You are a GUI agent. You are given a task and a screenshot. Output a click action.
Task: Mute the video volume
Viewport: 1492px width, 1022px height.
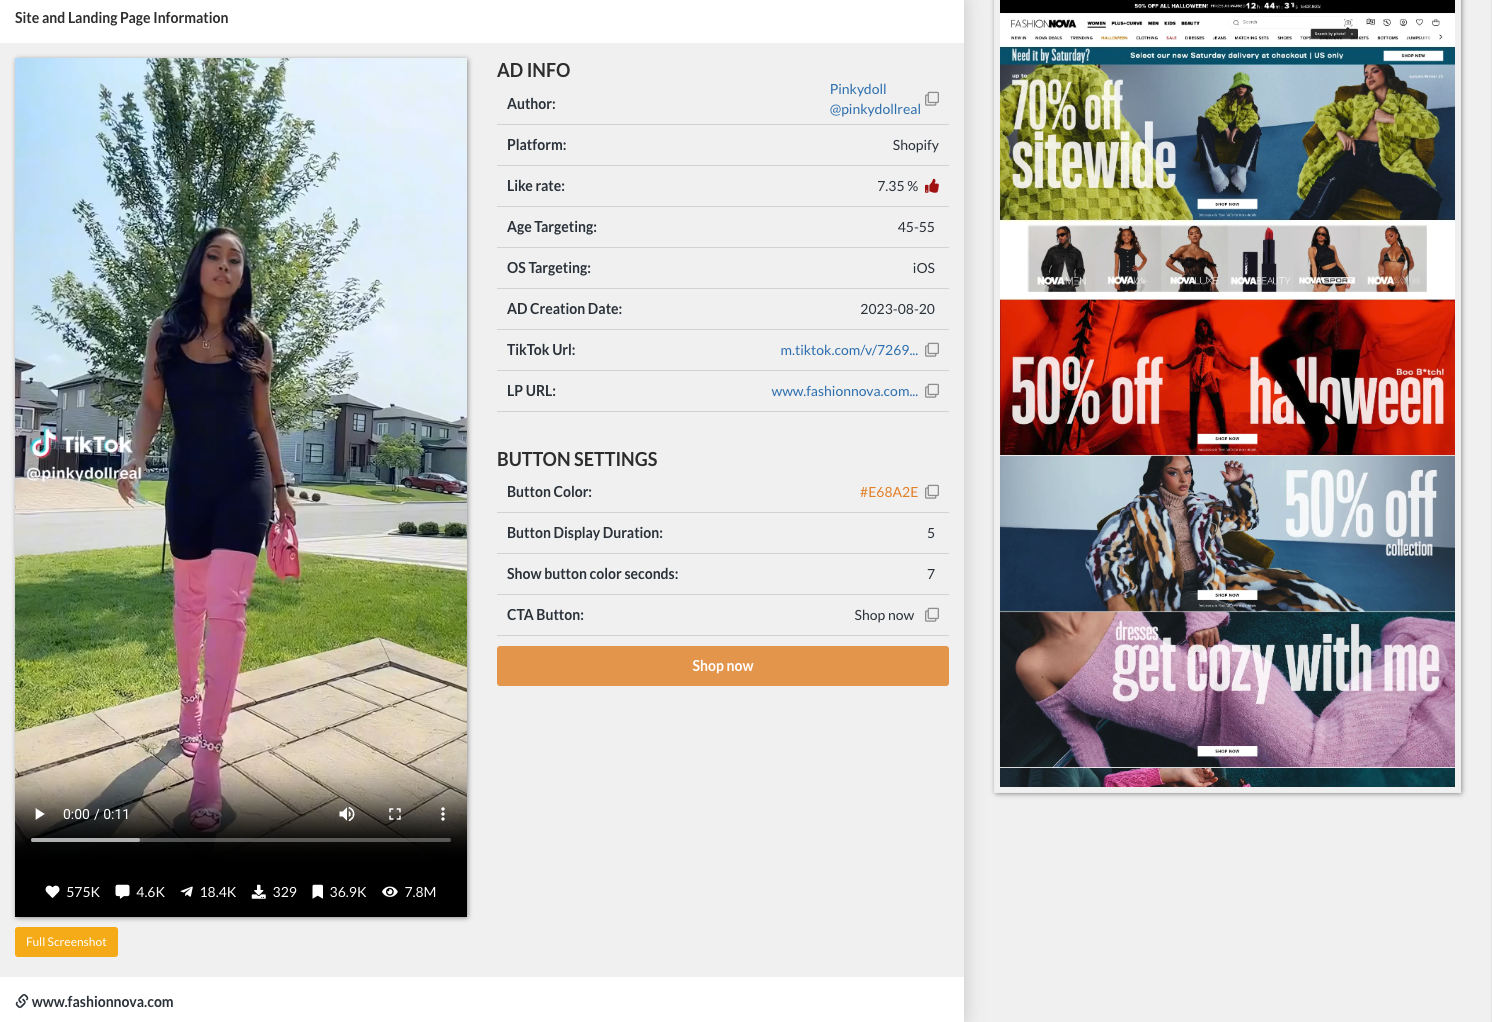tap(347, 814)
